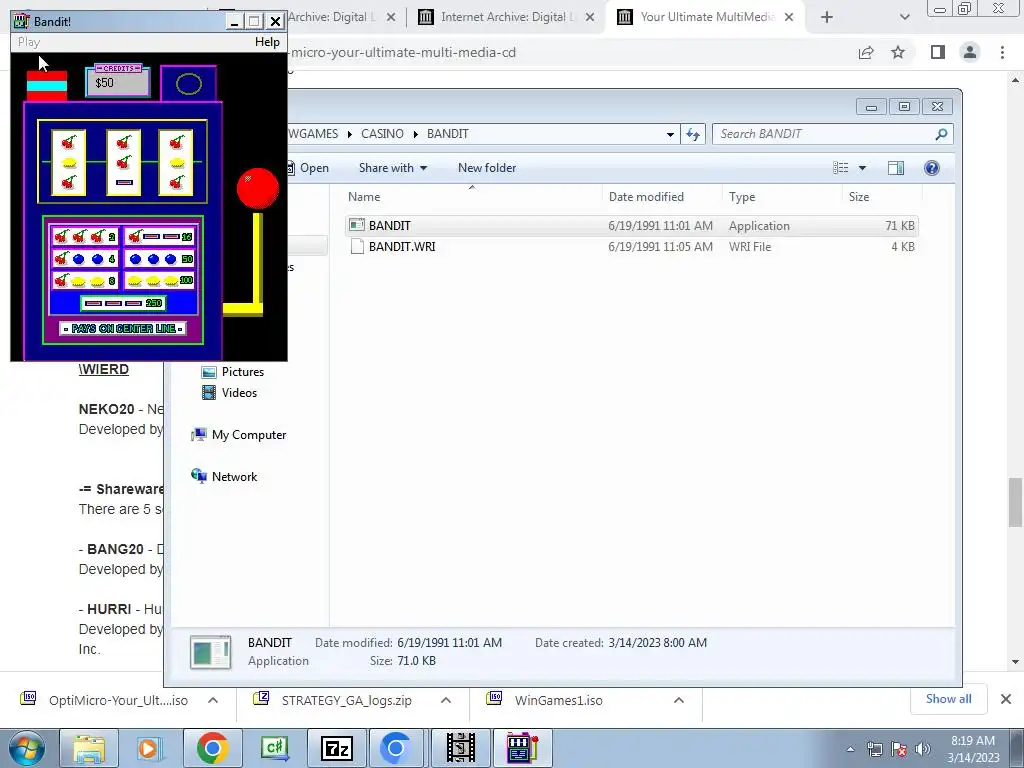The height and width of the screenshot is (768, 1024).
Task: Open My Computer in sidebar
Action: click(239, 434)
